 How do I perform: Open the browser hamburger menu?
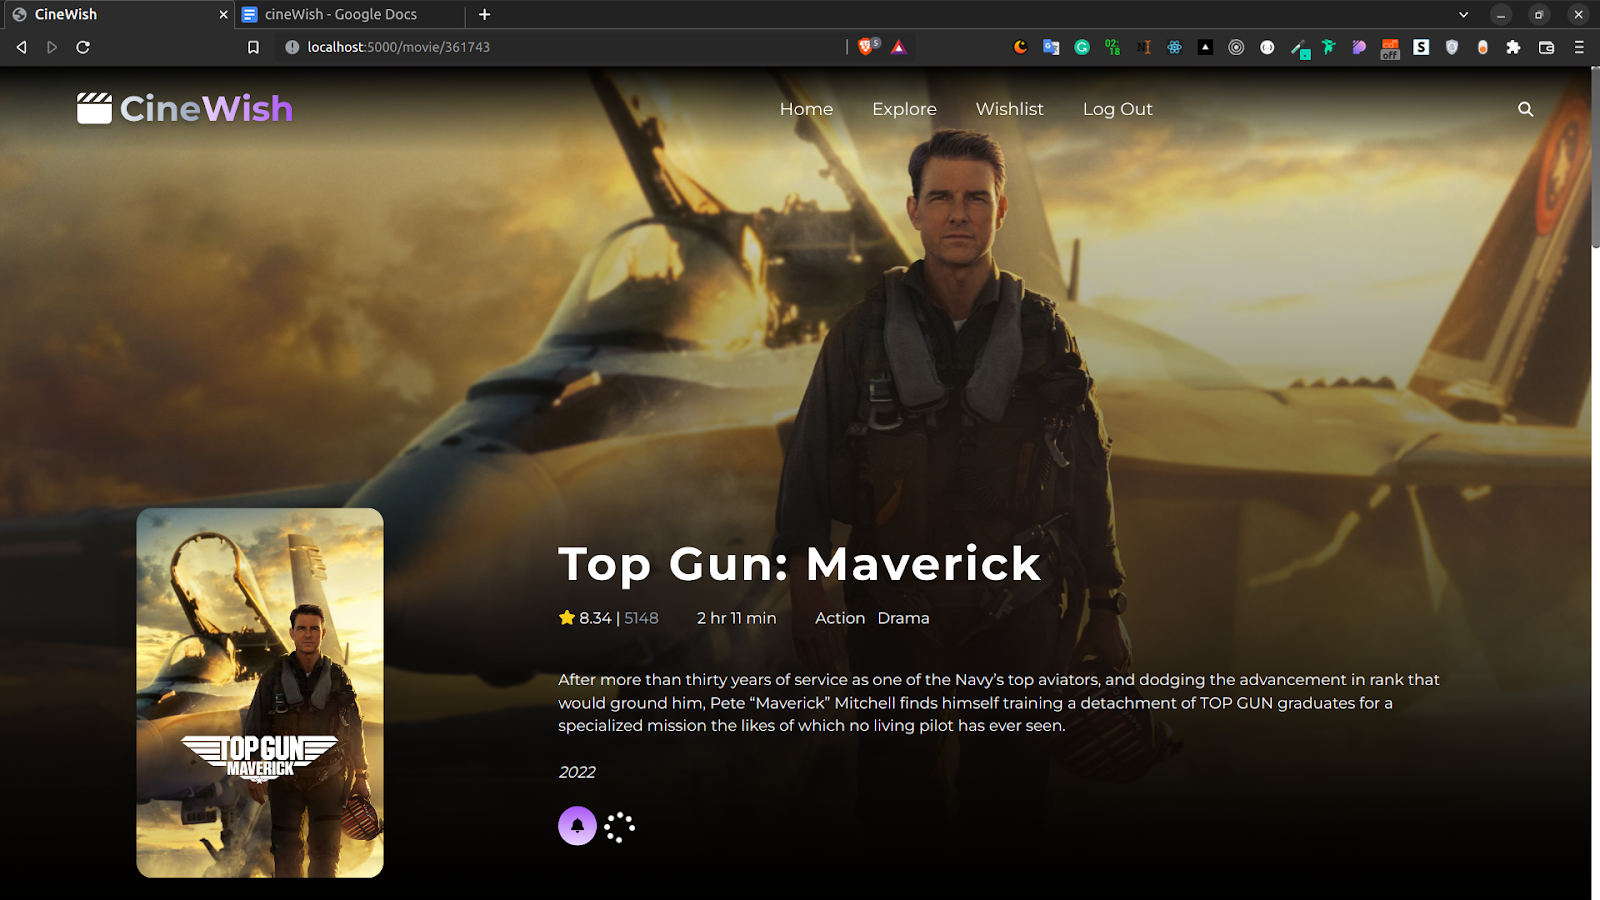[1579, 47]
